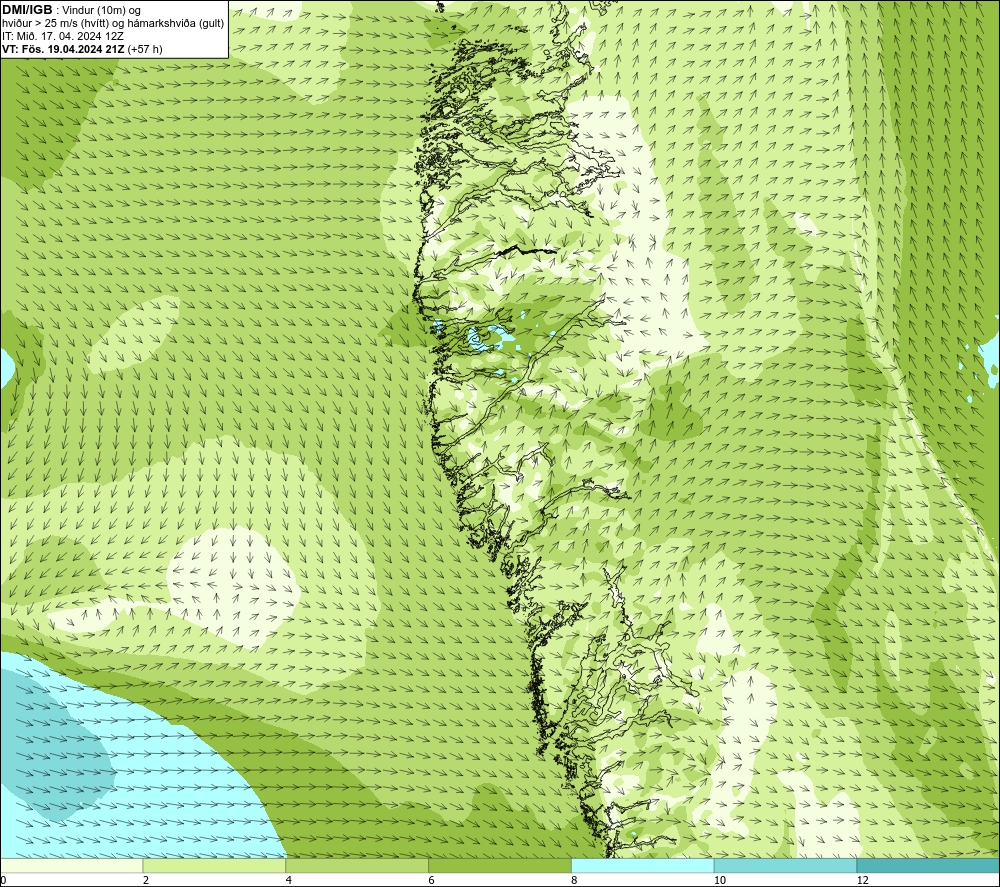Click the 'IT: Mið. 17. 04. 2024 12Z' line

tap(62, 36)
